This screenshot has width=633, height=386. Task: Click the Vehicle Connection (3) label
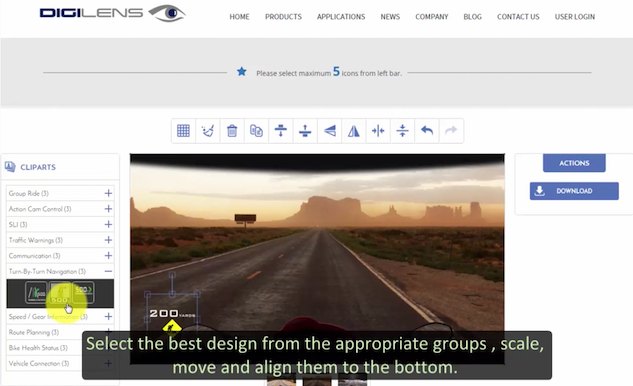click(x=39, y=363)
